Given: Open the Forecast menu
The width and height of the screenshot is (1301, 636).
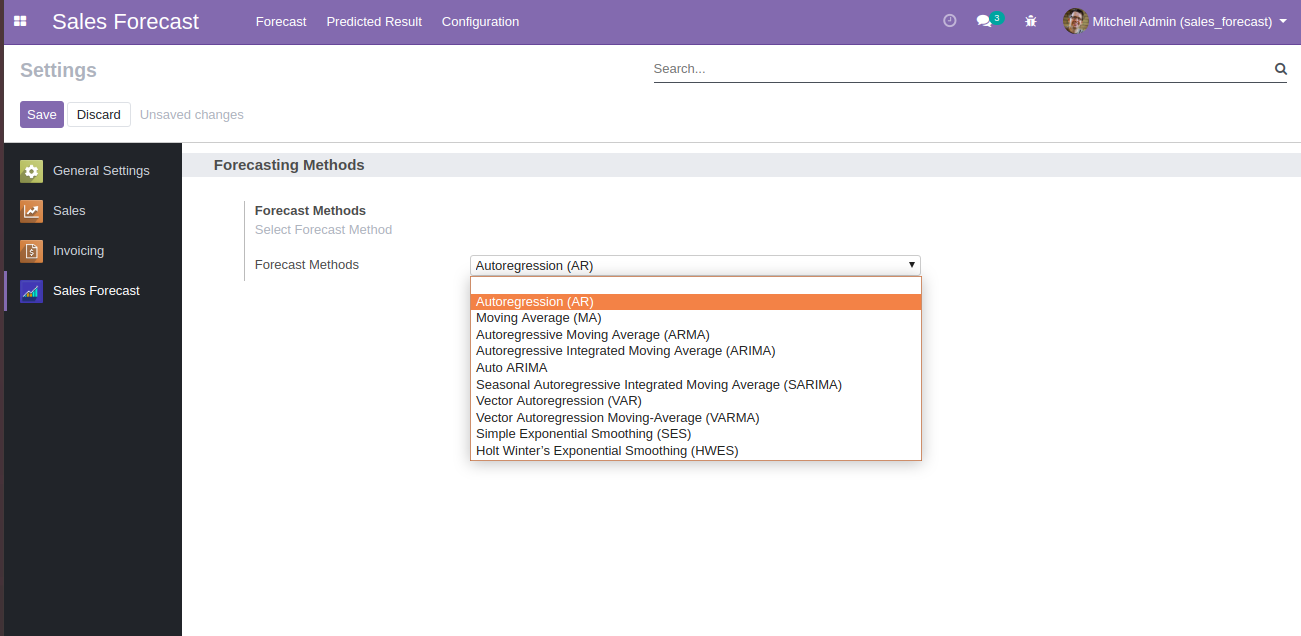Looking at the screenshot, I should pyautogui.click(x=281, y=21).
